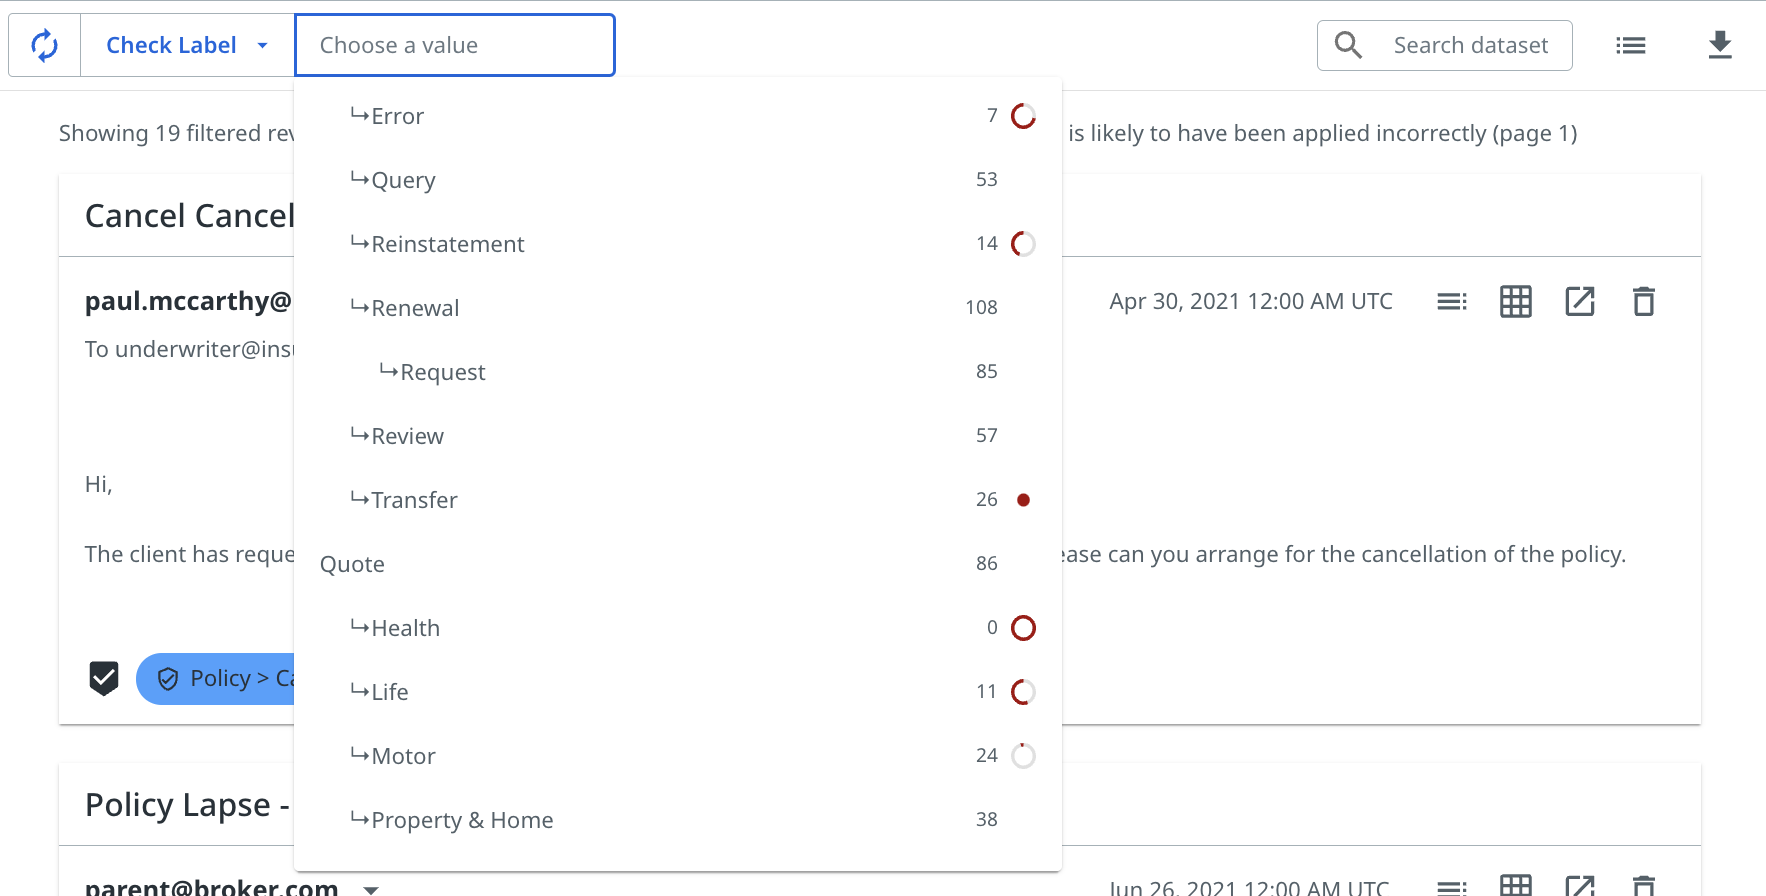Open first message in new window
1766x896 pixels.
tap(1579, 301)
